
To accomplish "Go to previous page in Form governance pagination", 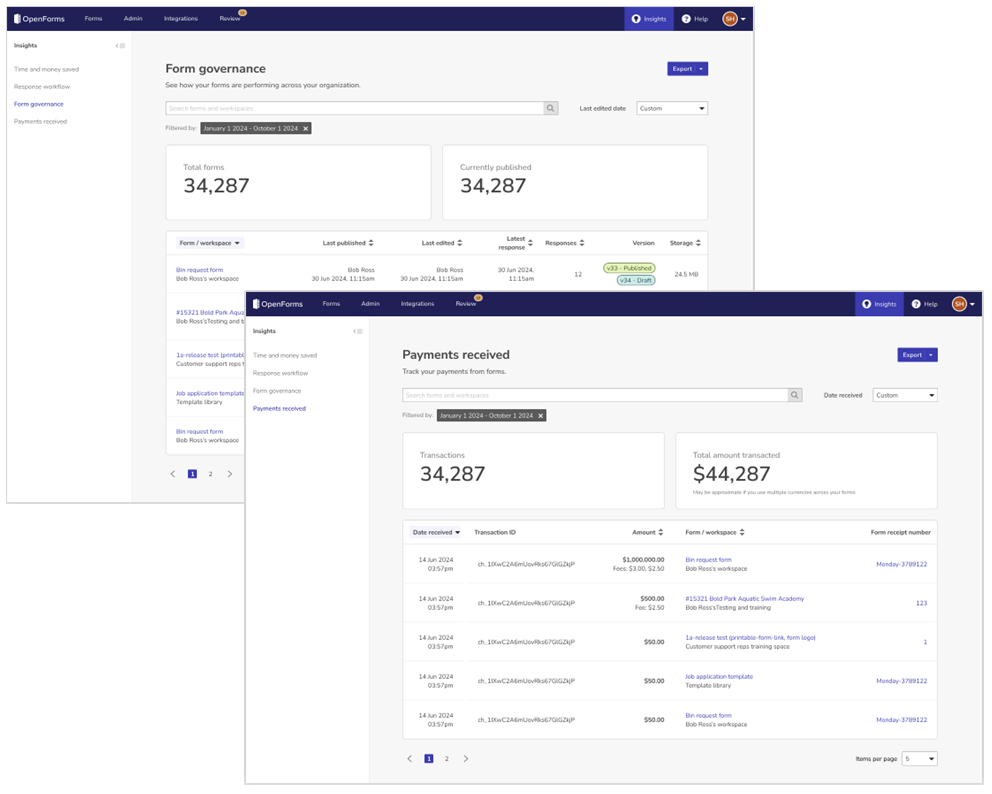I will point(173,474).
